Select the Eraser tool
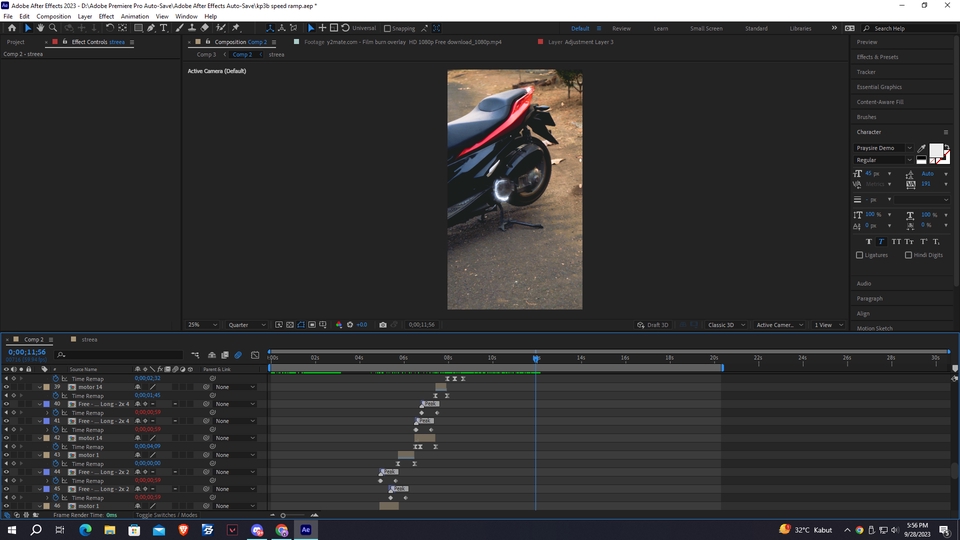The height and width of the screenshot is (540, 960). pos(205,28)
